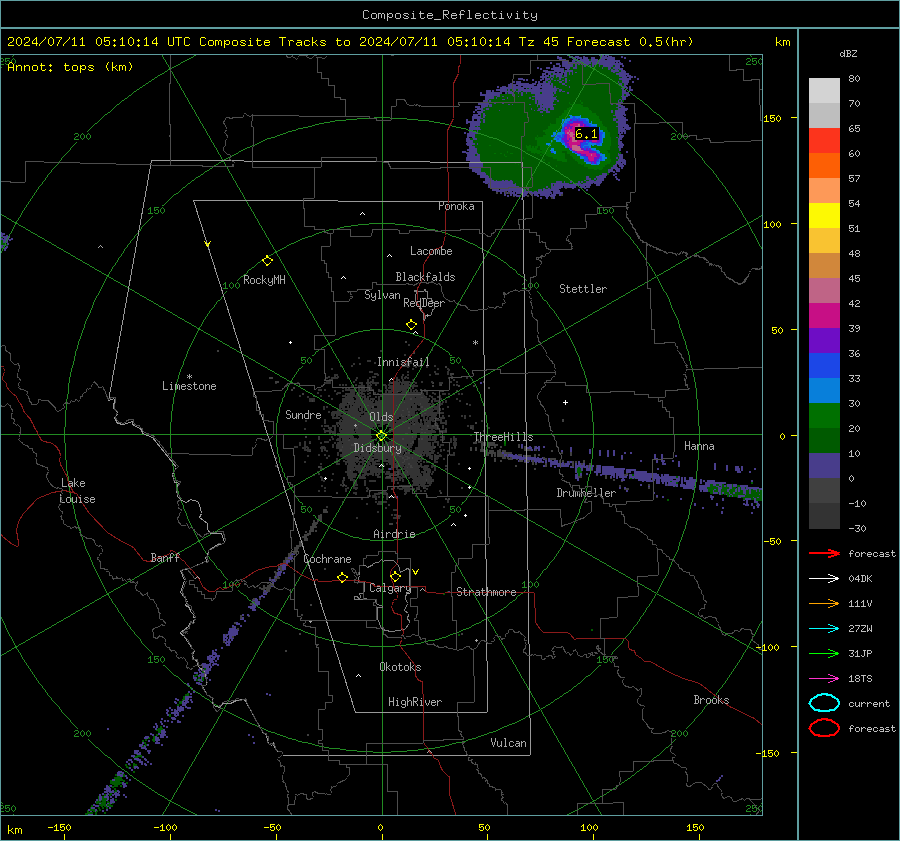Click the asterisk marker above Limestone

[x=189, y=377]
